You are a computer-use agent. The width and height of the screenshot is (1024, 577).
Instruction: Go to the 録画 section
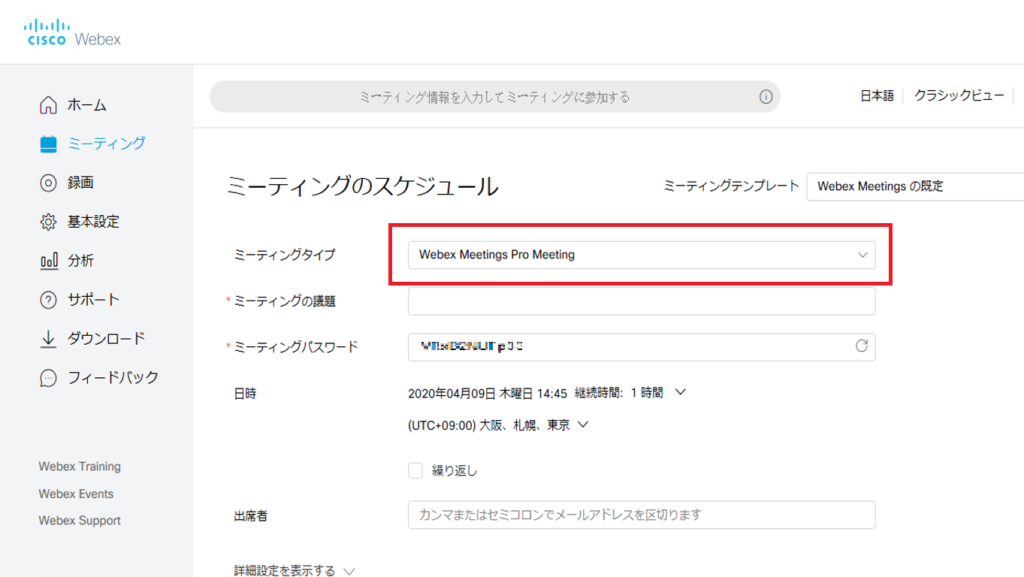80,183
